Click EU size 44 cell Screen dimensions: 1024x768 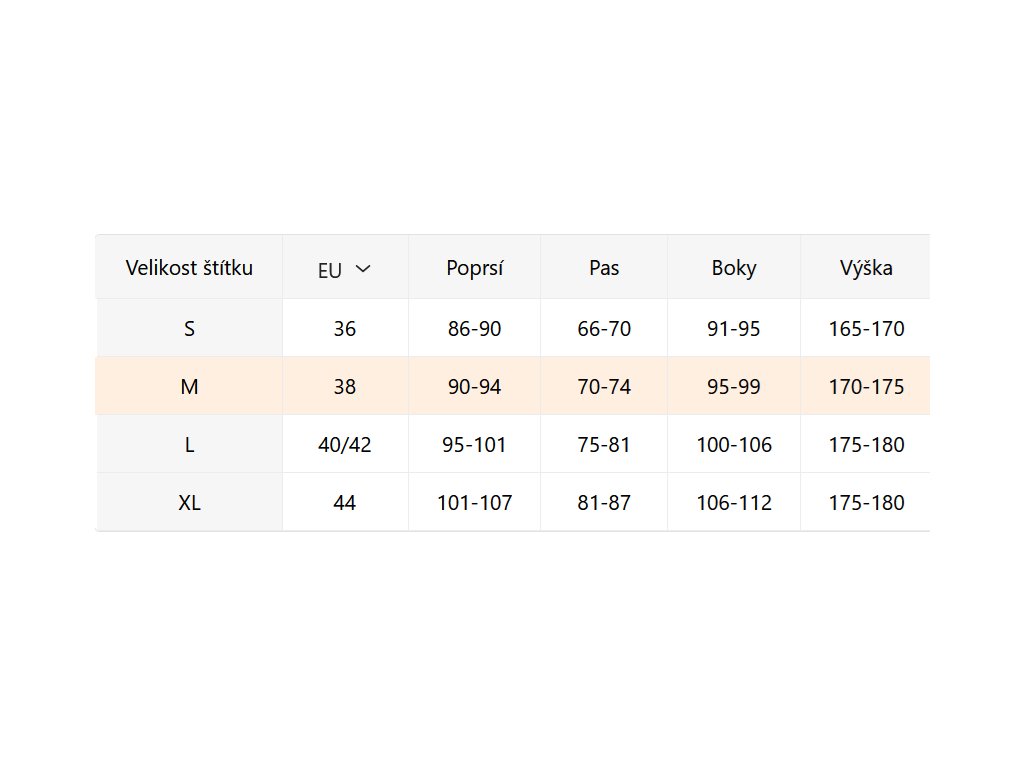point(345,503)
